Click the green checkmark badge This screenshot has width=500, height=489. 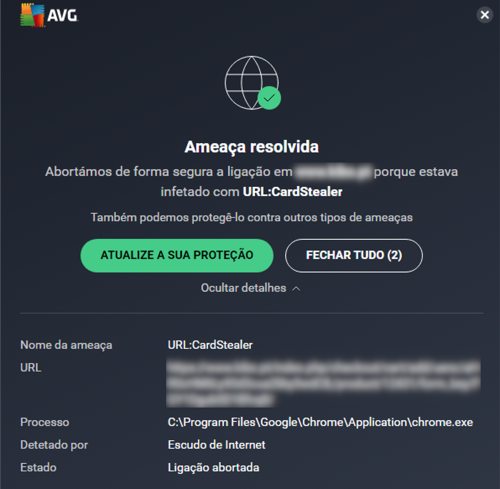(x=269, y=98)
